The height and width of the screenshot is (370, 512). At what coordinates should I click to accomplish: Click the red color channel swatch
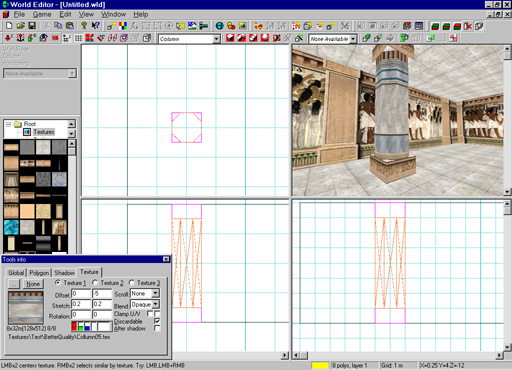point(74,326)
